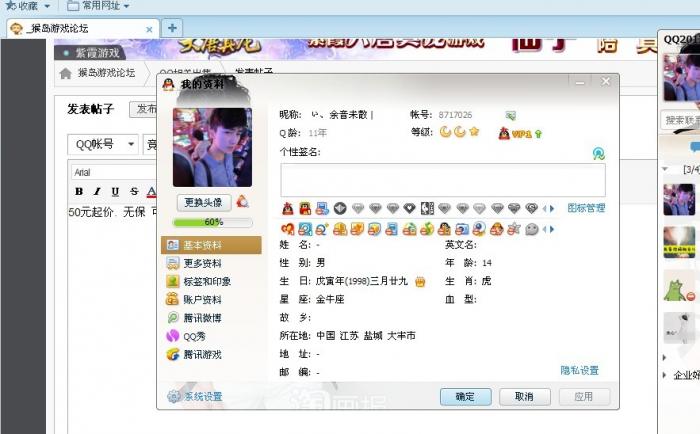Image resolution: width=700 pixels, height=434 pixels.
Task: Click the signature sync icon above text box
Action: point(598,154)
